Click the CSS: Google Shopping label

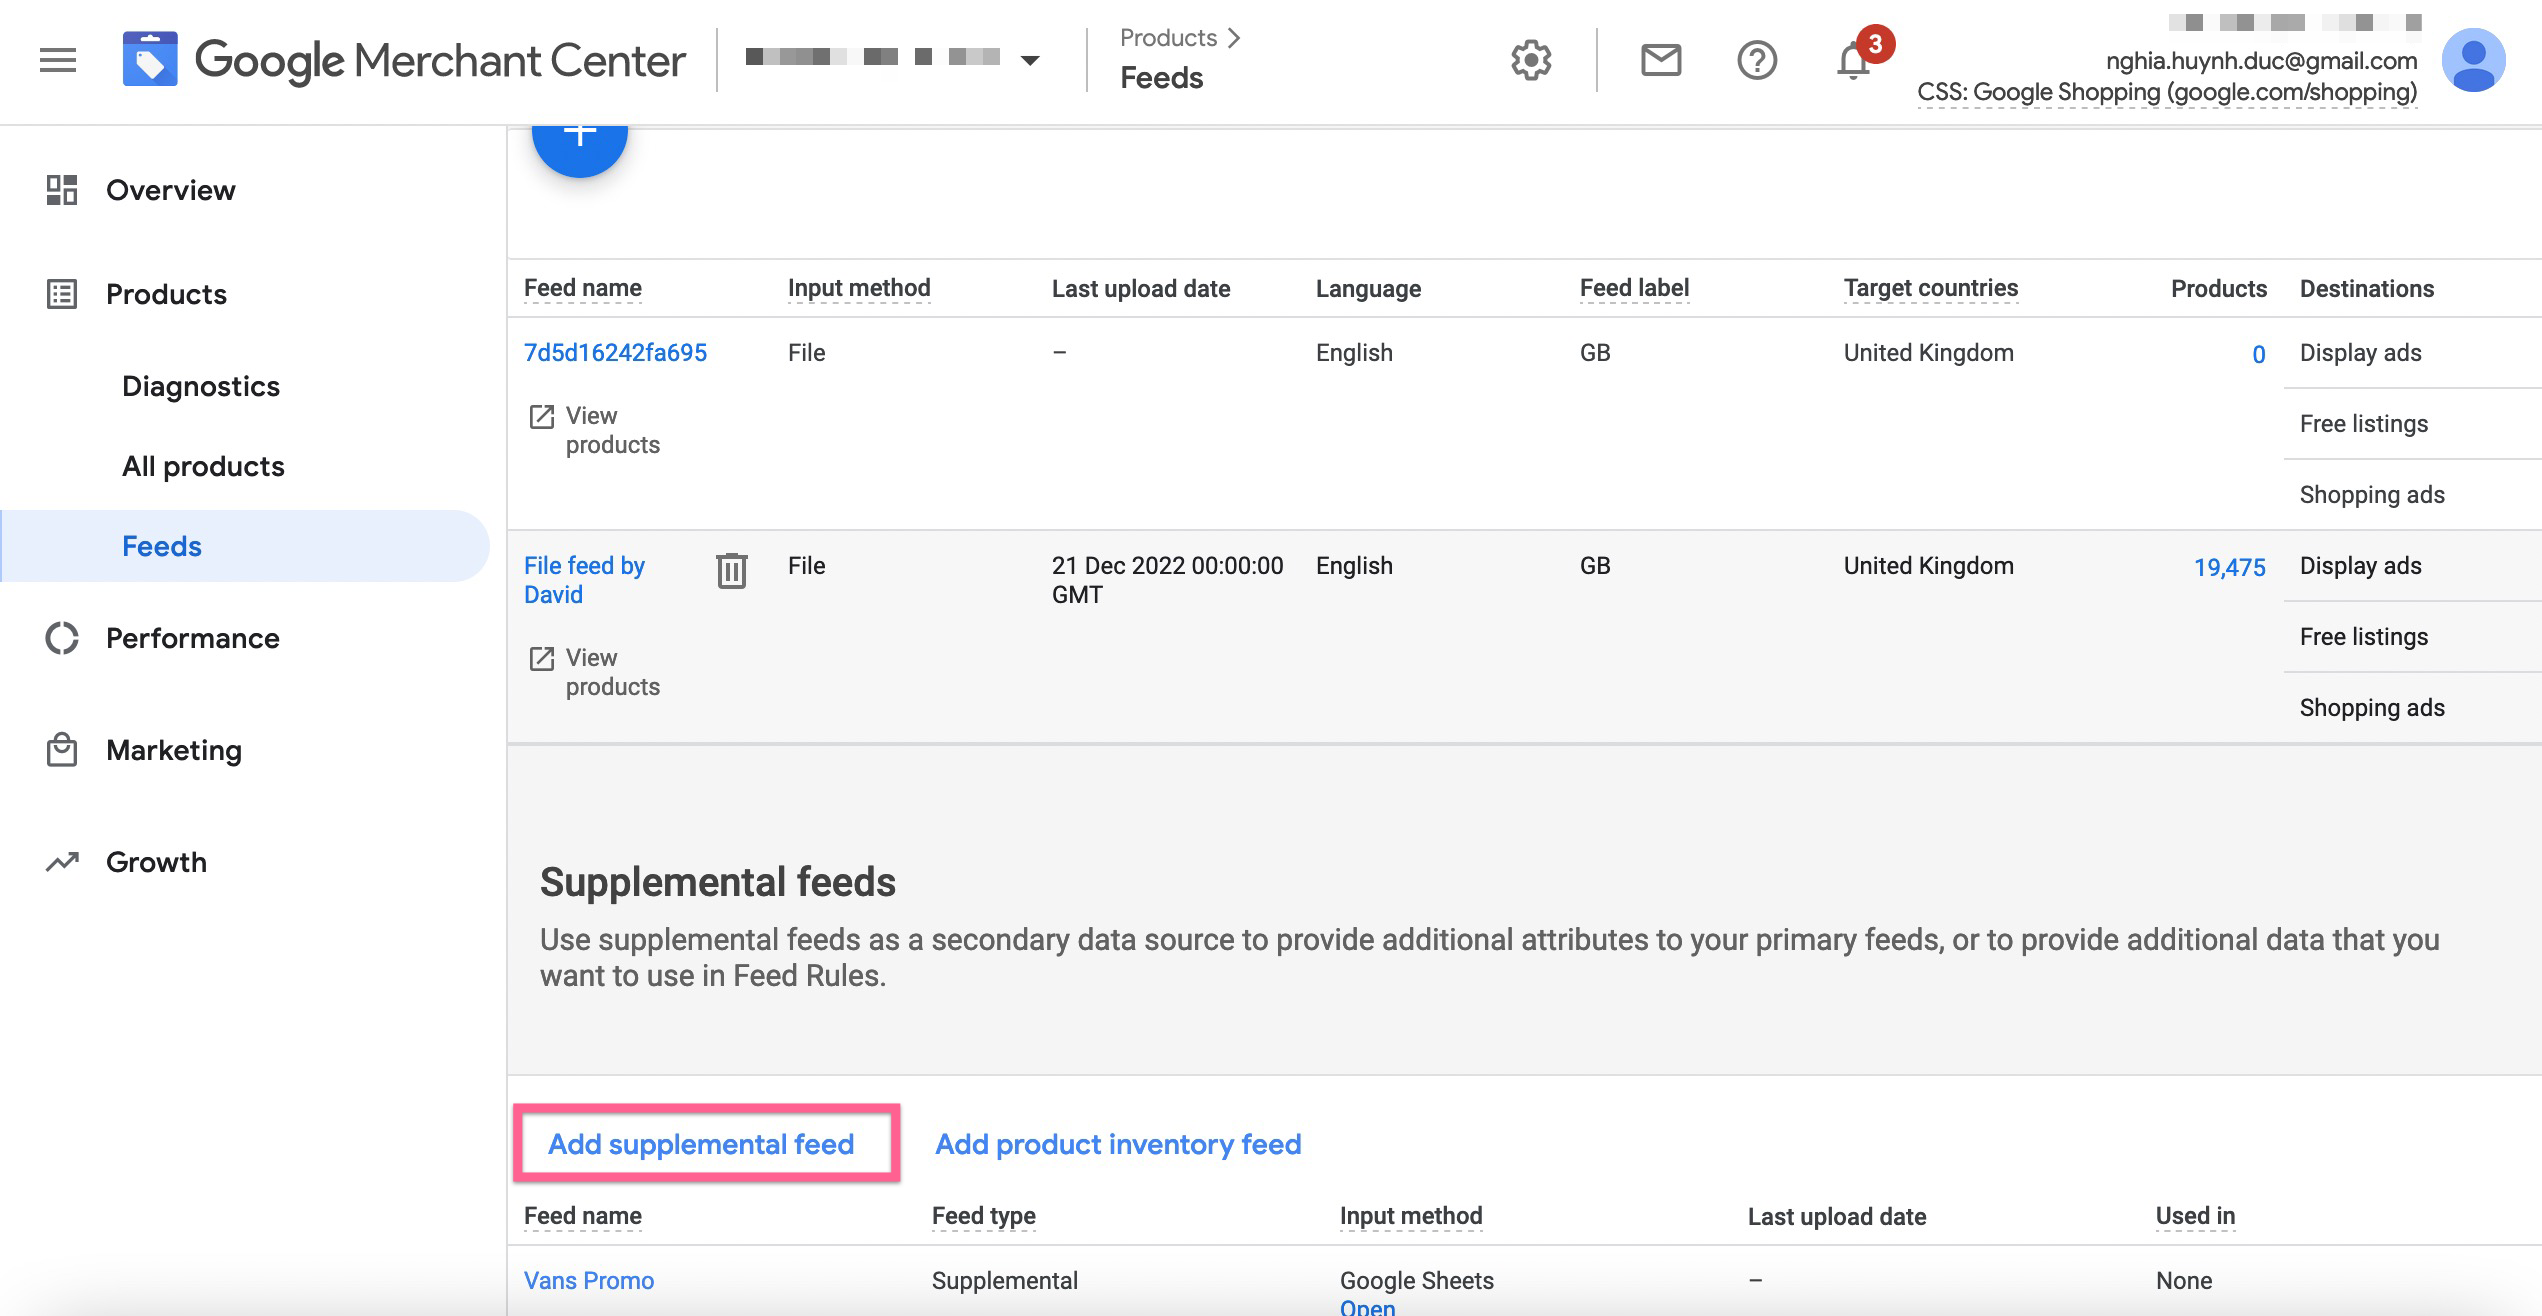pyautogui.click(x=2167, y=93)
